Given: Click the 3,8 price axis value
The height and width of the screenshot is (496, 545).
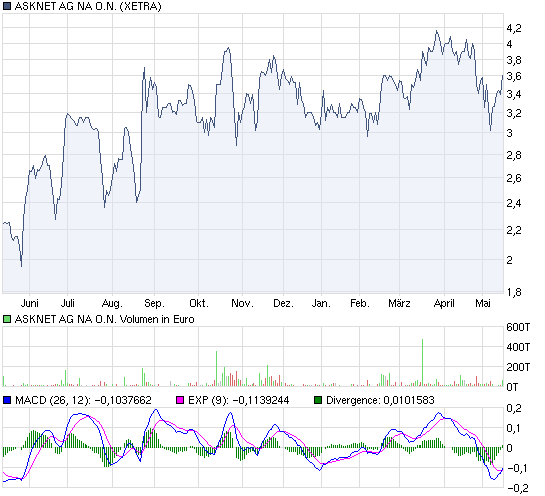Looking at the screenshot, I should (514, 60).
